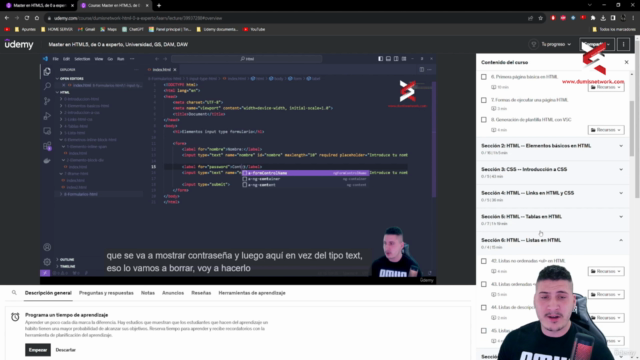Open the Chrome extensions puzzle icon
640x360 pixels.
point(593,18)
